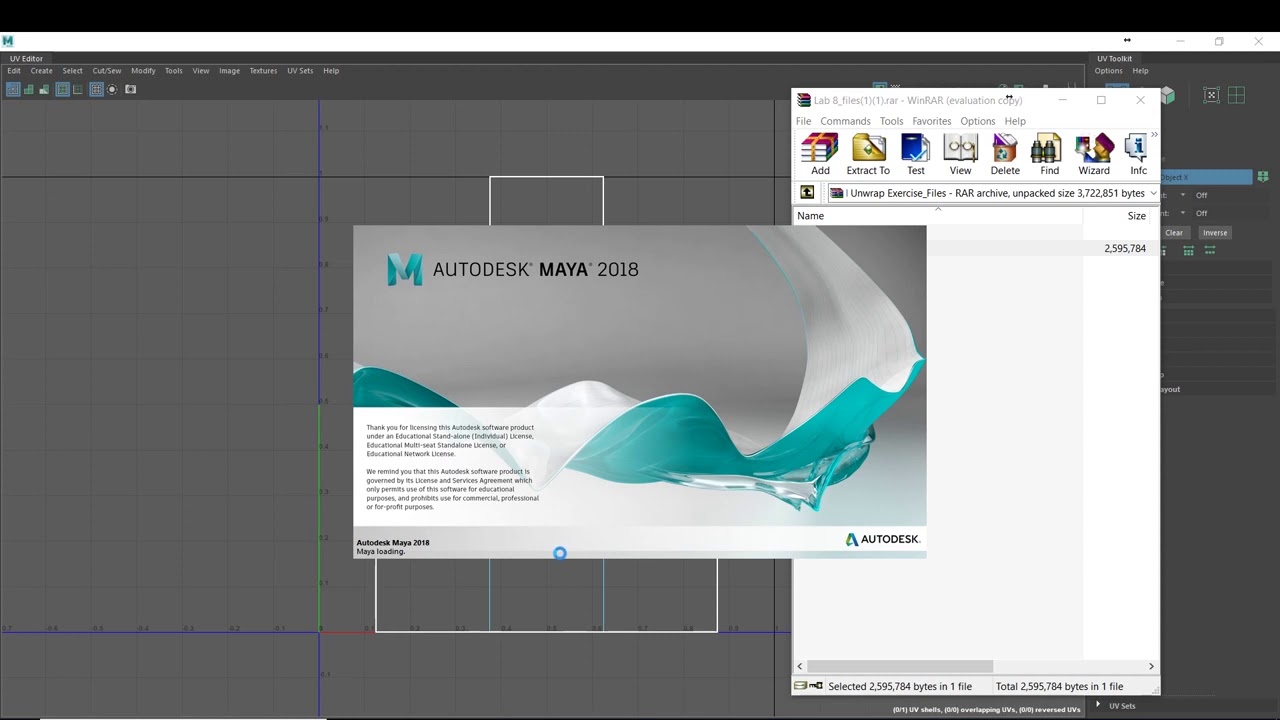Screen dimensions: 1280x720
Task: Expand the WinRAR toolbar overflow chevron
Action: coord(1154,134)
